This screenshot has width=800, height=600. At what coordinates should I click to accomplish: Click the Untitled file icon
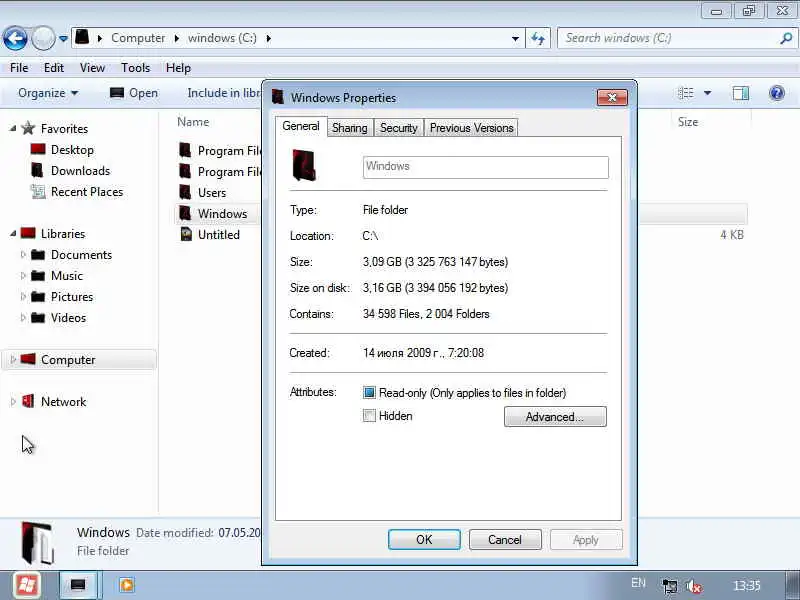tap(186, 234)
